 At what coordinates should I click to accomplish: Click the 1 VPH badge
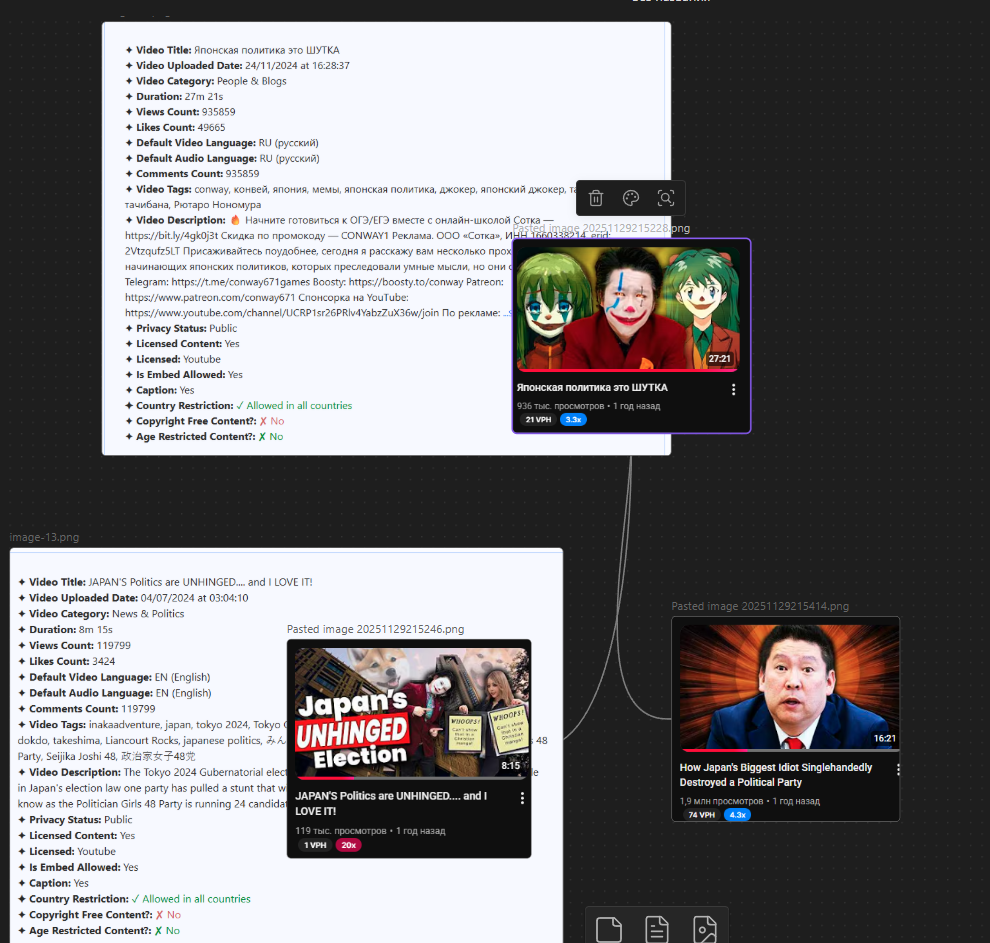click(315, 845)
